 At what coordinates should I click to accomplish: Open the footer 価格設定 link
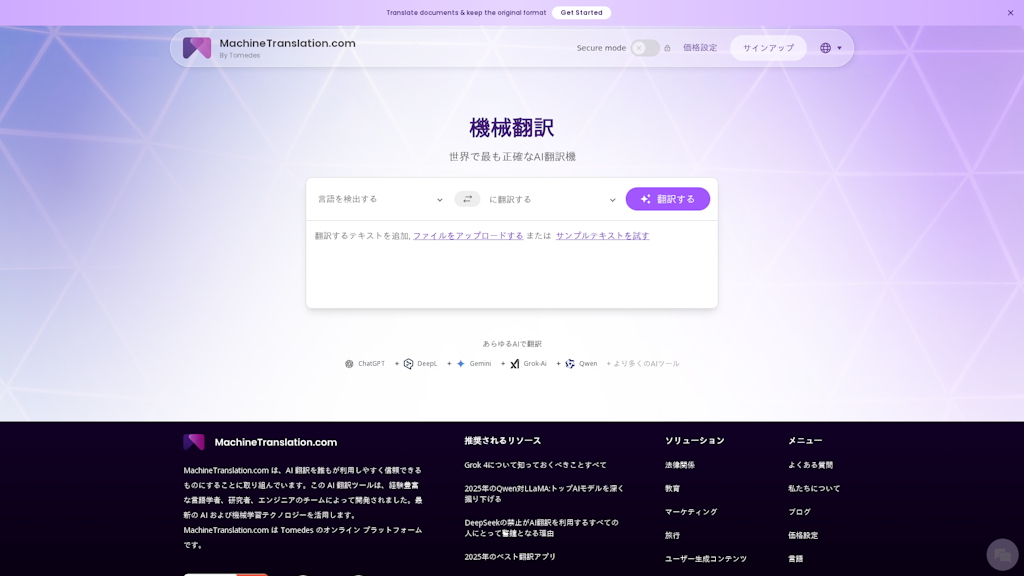(803, 536)
